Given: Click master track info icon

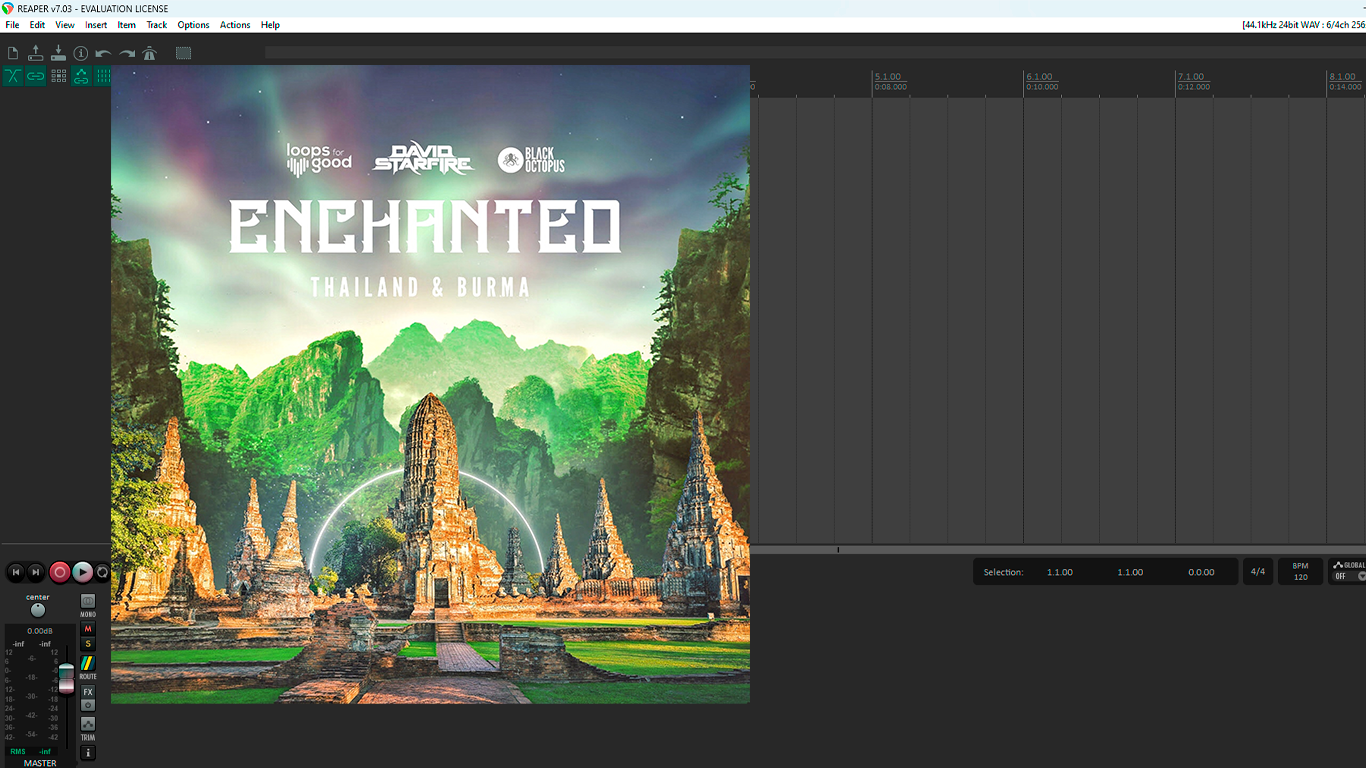Looking at the screenshot, I should click(88, 753).
